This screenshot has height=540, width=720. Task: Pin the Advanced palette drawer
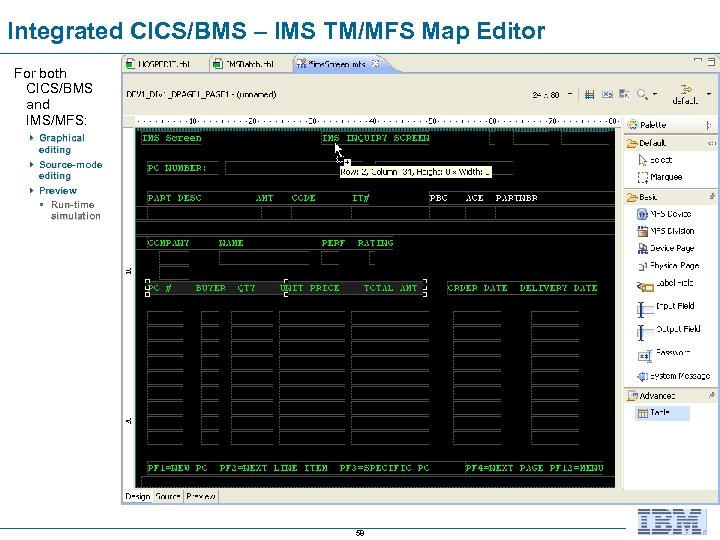[x=711, y=395]
